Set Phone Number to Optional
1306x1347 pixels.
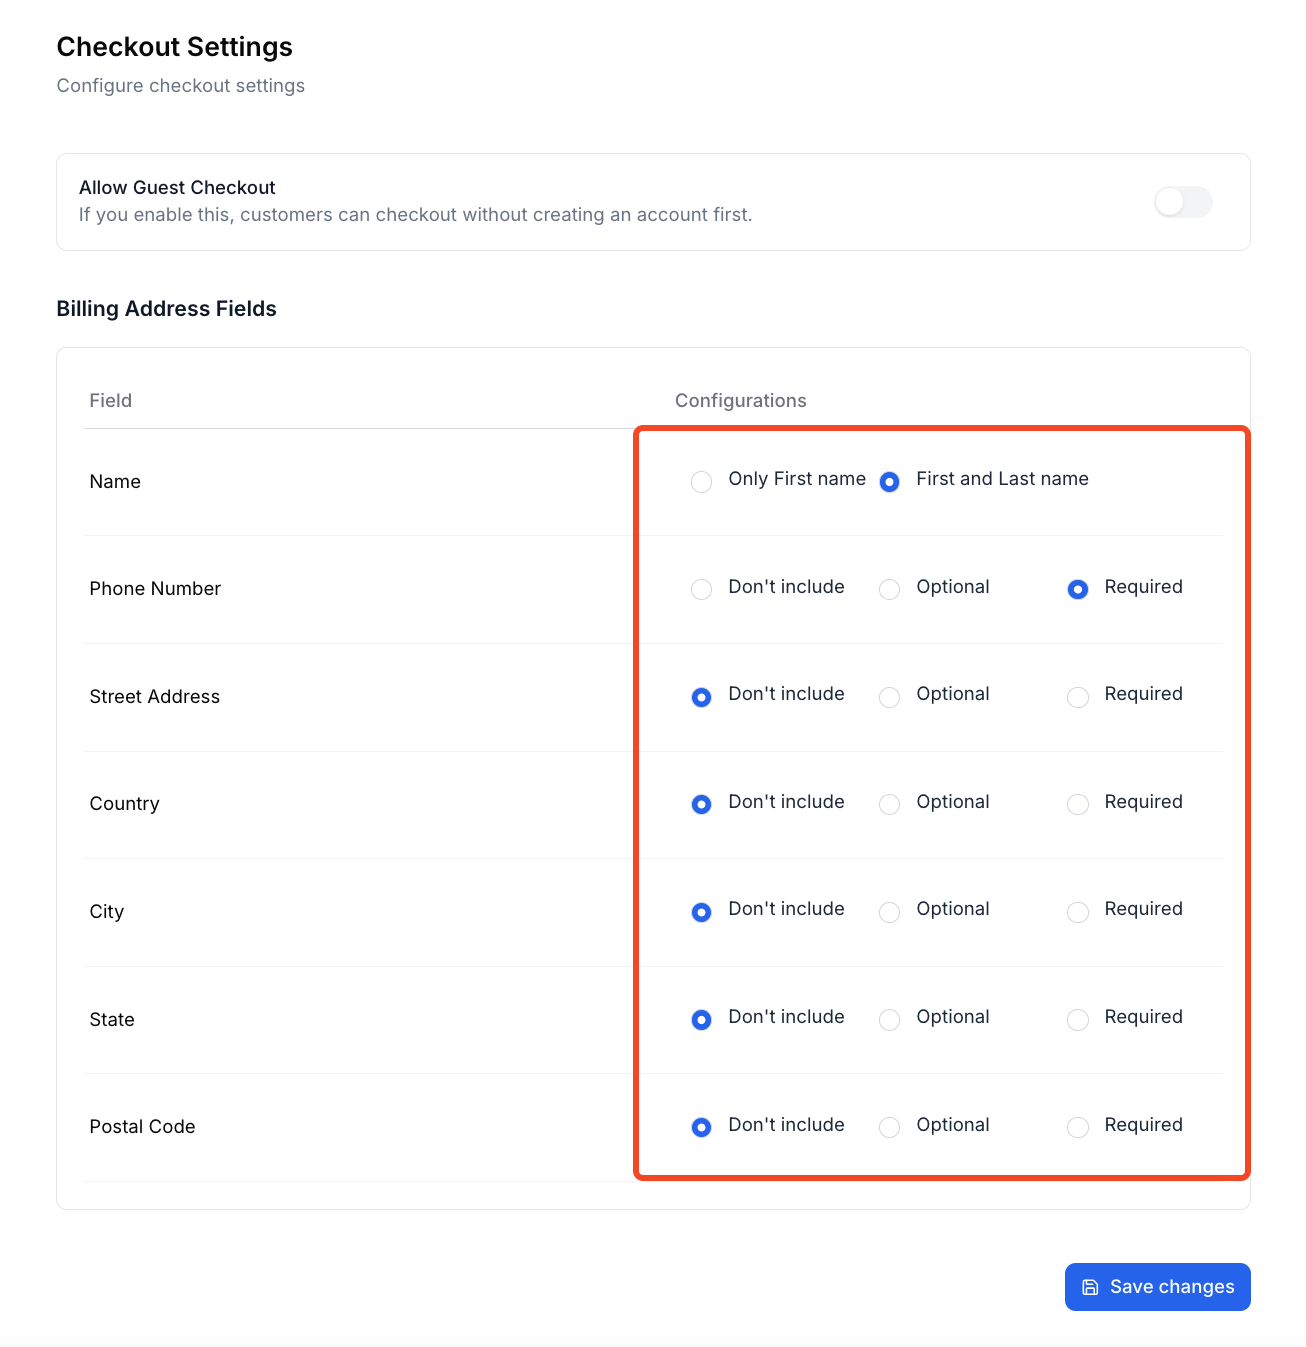889,589
